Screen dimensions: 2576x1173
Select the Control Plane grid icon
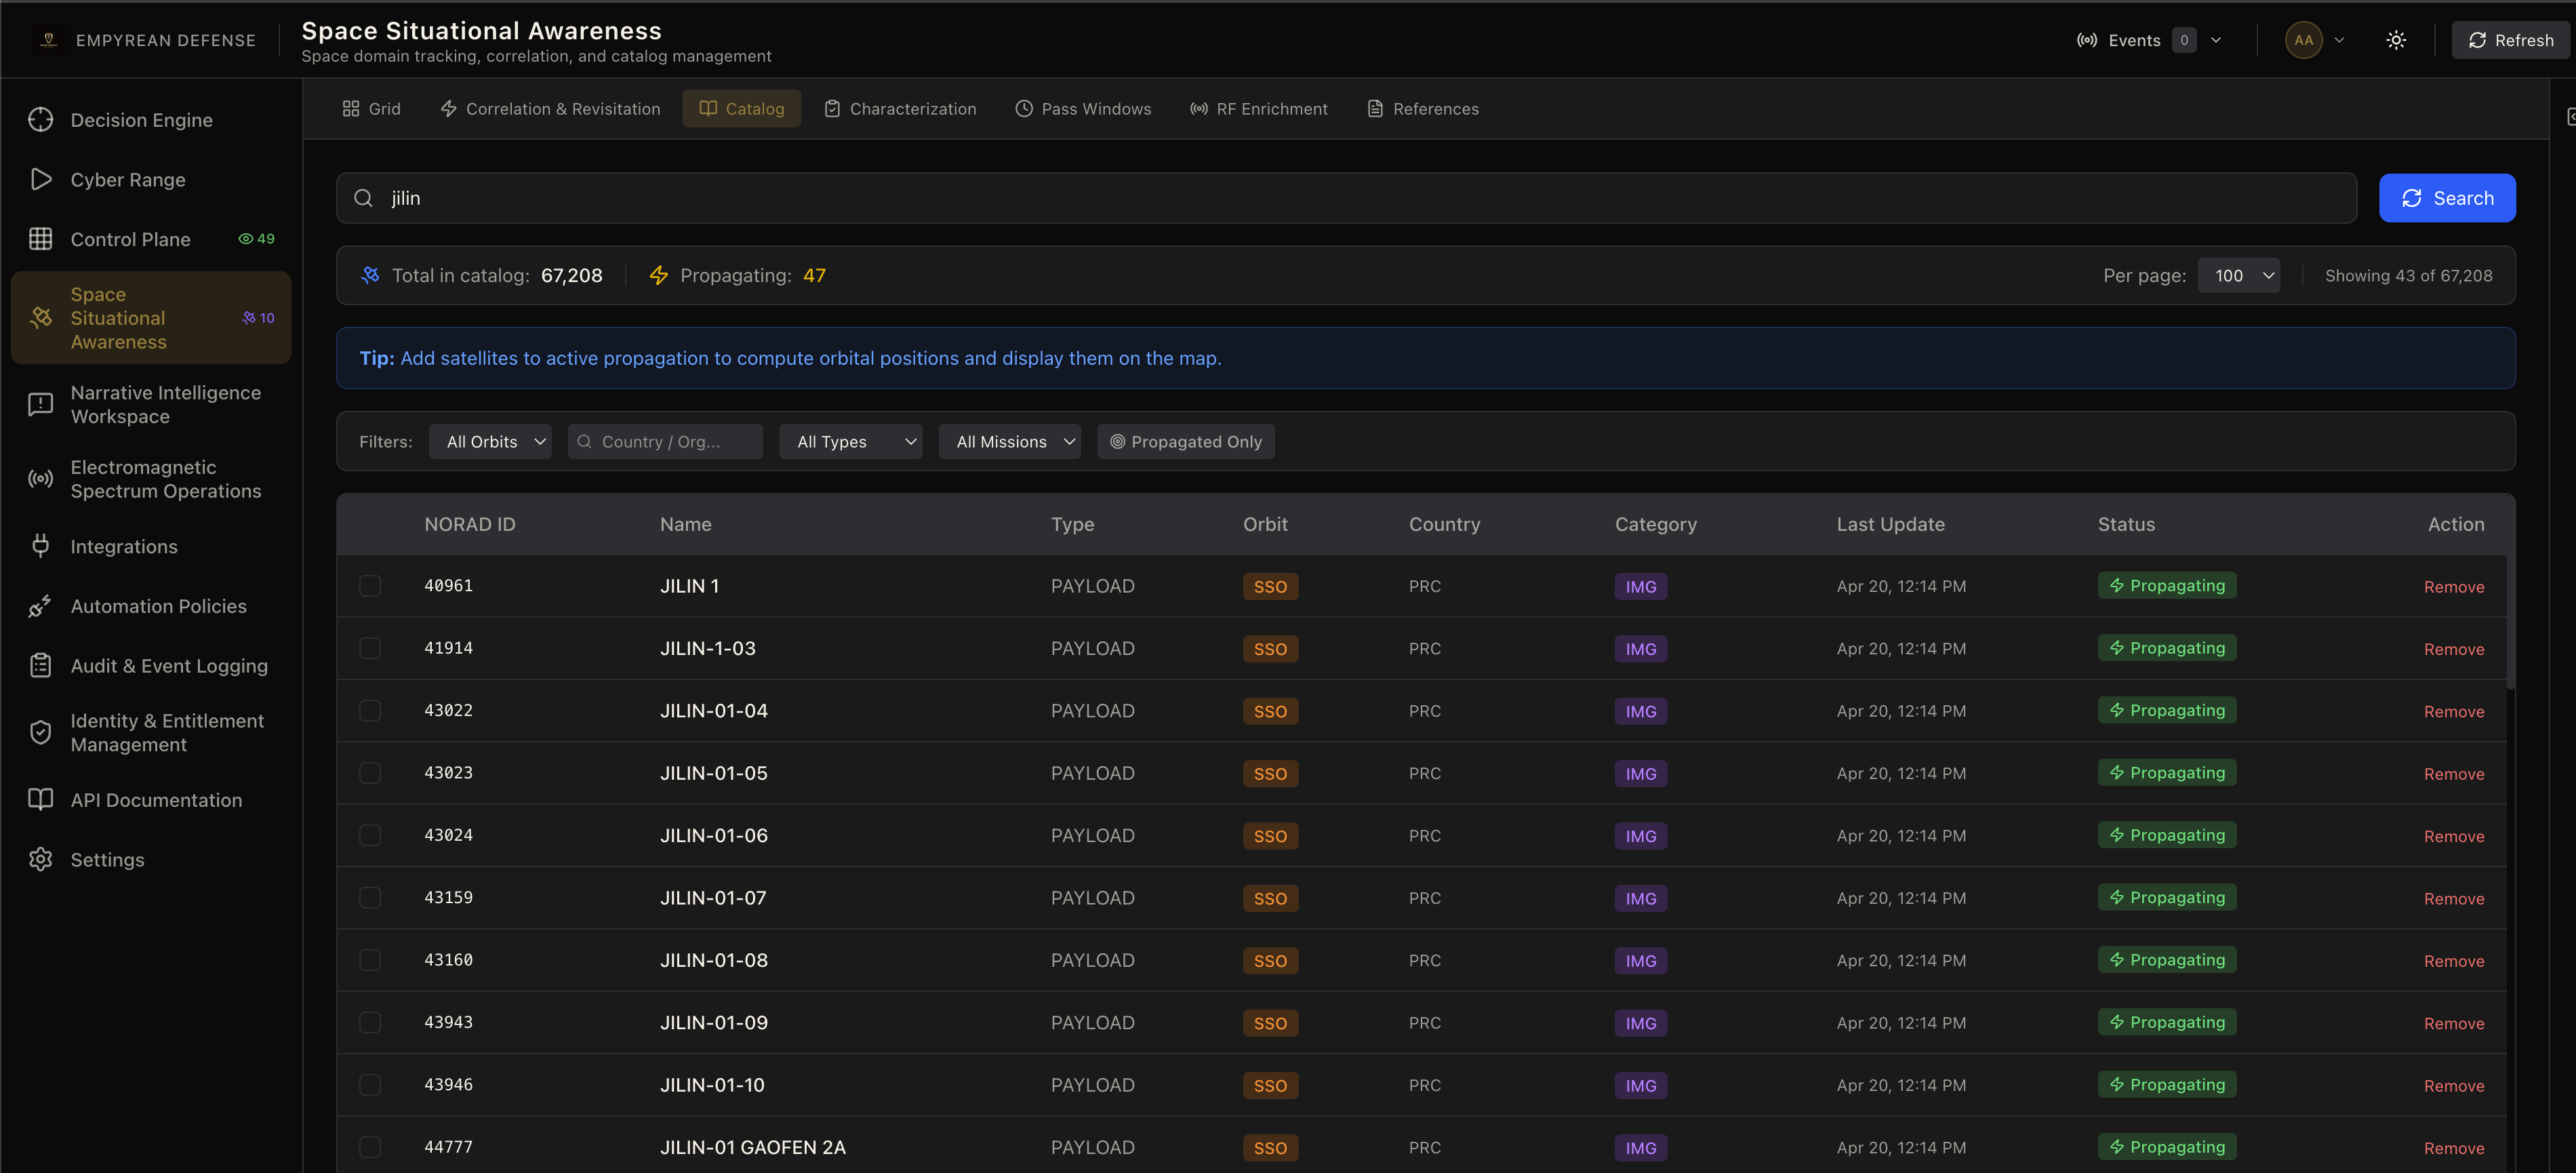point(40,239)
